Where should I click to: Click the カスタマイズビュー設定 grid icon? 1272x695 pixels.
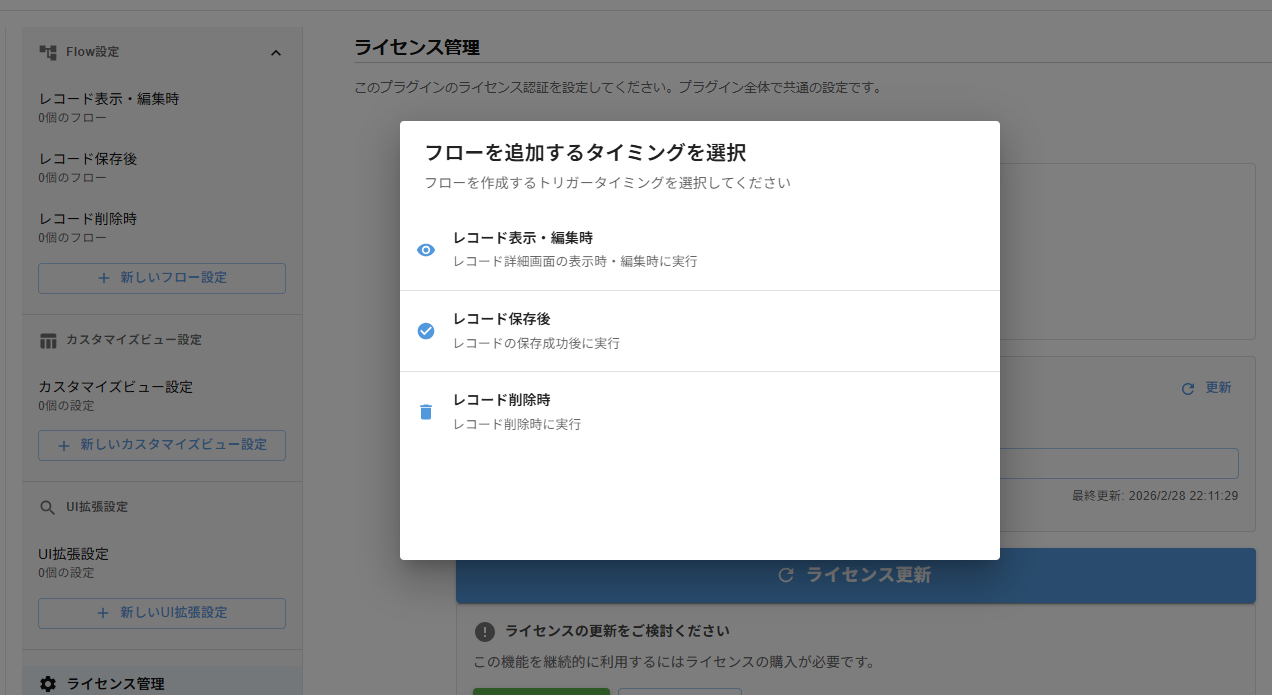(47, 340)
